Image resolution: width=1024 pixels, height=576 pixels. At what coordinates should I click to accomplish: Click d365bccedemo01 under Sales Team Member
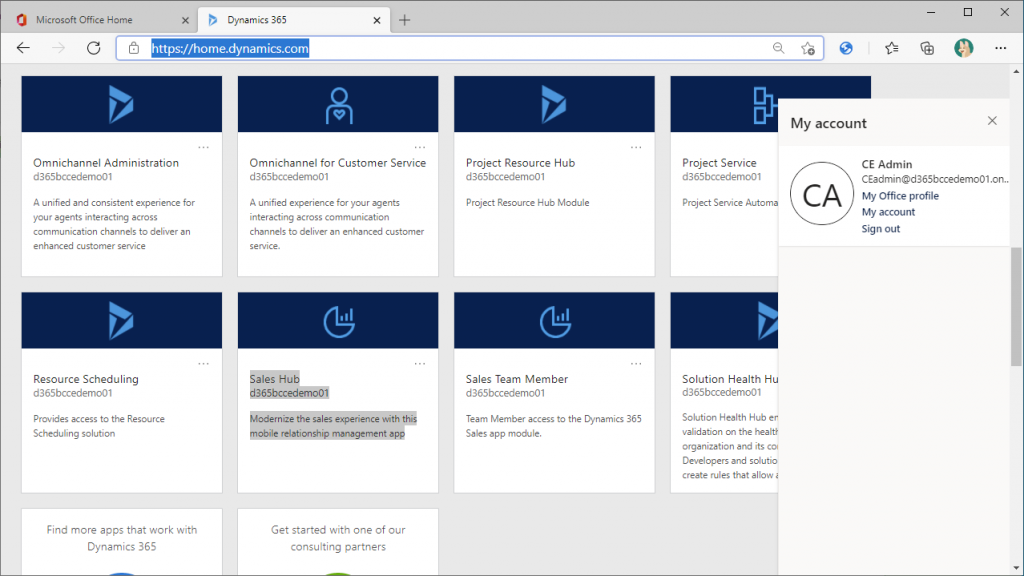coord(505,393)
